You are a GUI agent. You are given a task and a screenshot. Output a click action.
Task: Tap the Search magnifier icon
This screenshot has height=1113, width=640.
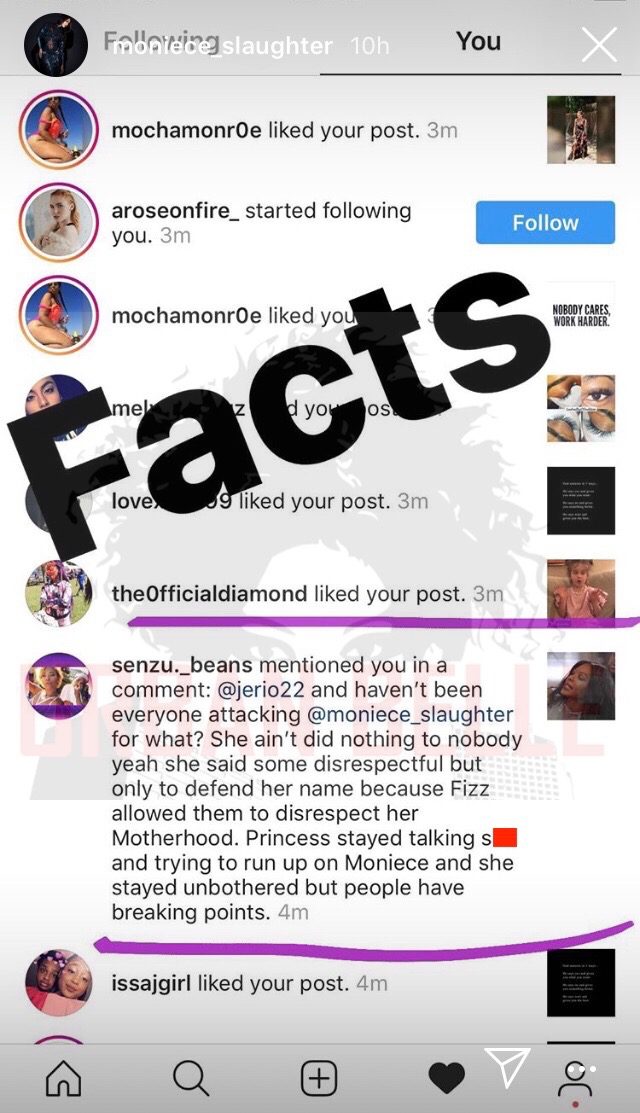click(x=191, y=1079)
